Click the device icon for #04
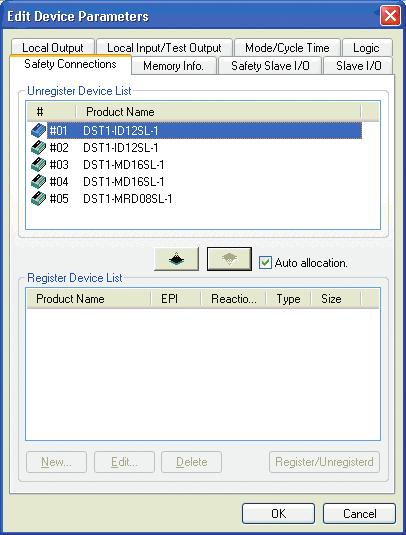406x535 pixels. click(x=38, y=182)
